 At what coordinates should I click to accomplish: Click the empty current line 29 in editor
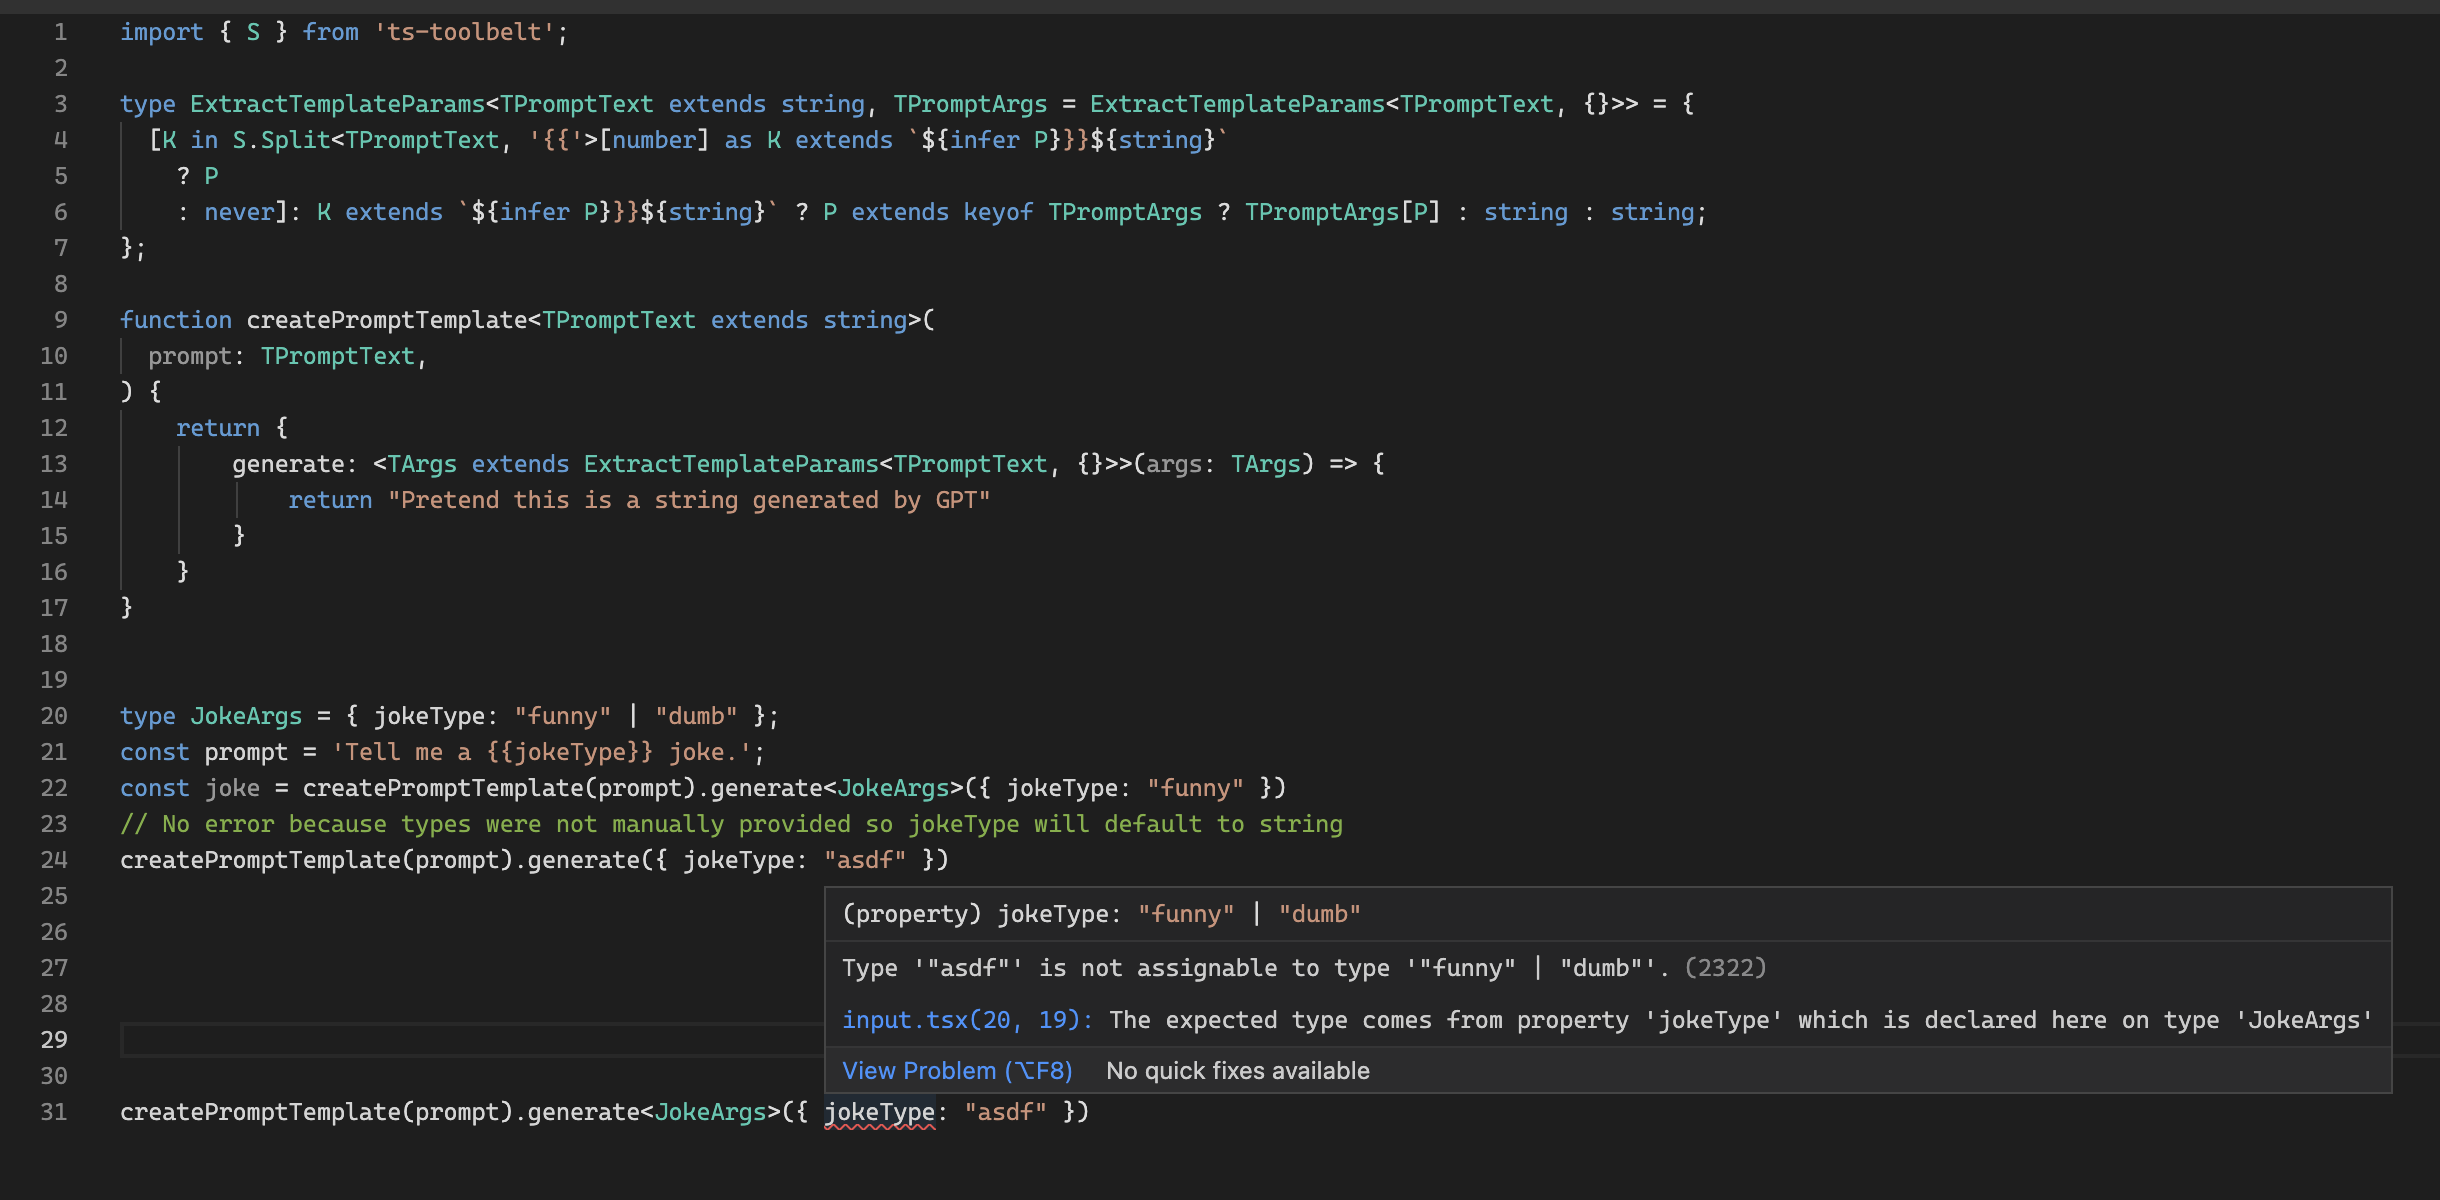pos(470,1040)
